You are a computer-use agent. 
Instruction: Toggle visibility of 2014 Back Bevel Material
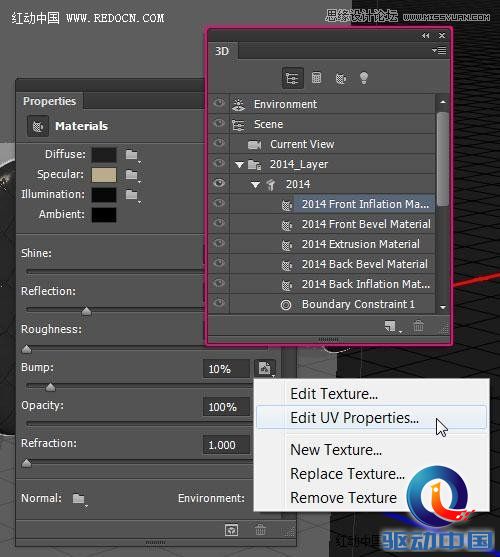[x=219, y=263]
